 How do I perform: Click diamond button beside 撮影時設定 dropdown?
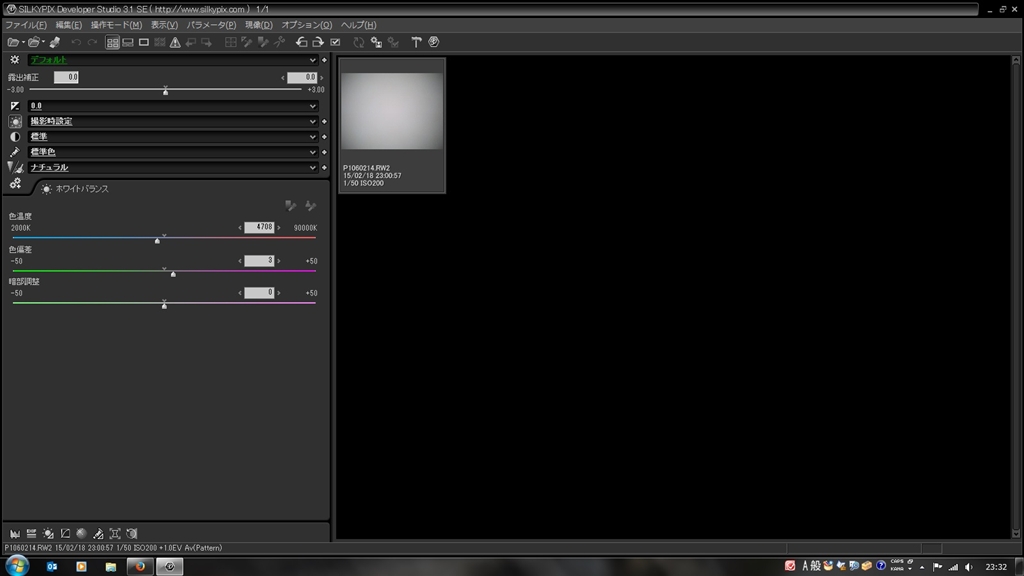(325, 121)
